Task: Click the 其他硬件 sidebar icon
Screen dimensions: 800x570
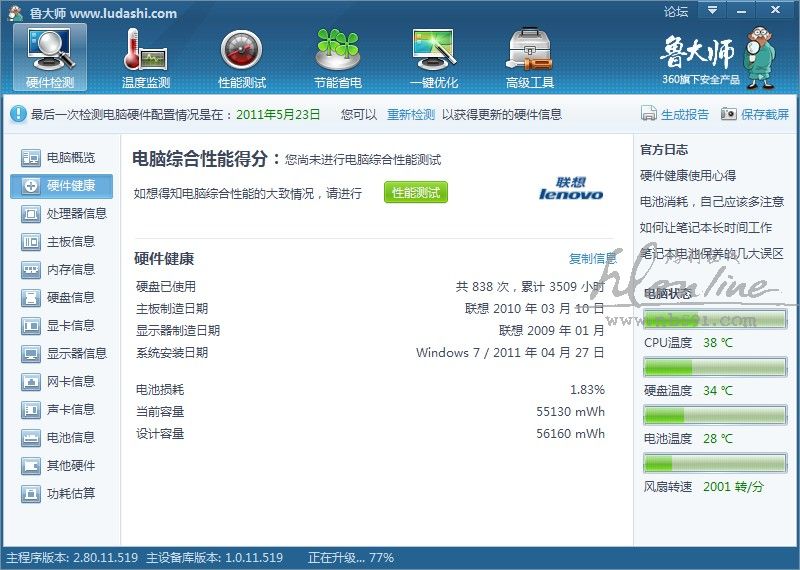Action: [31, 466]
